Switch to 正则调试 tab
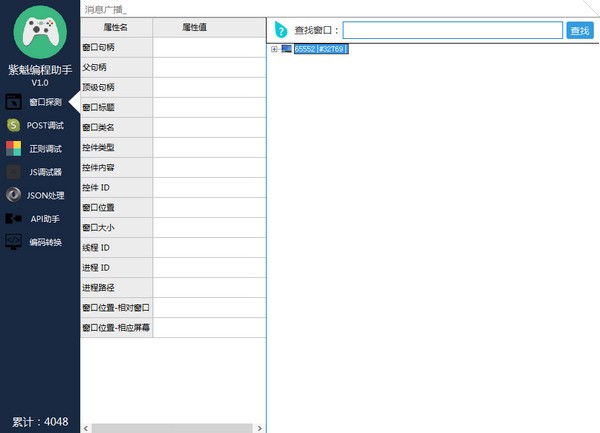 click(46, 149)
